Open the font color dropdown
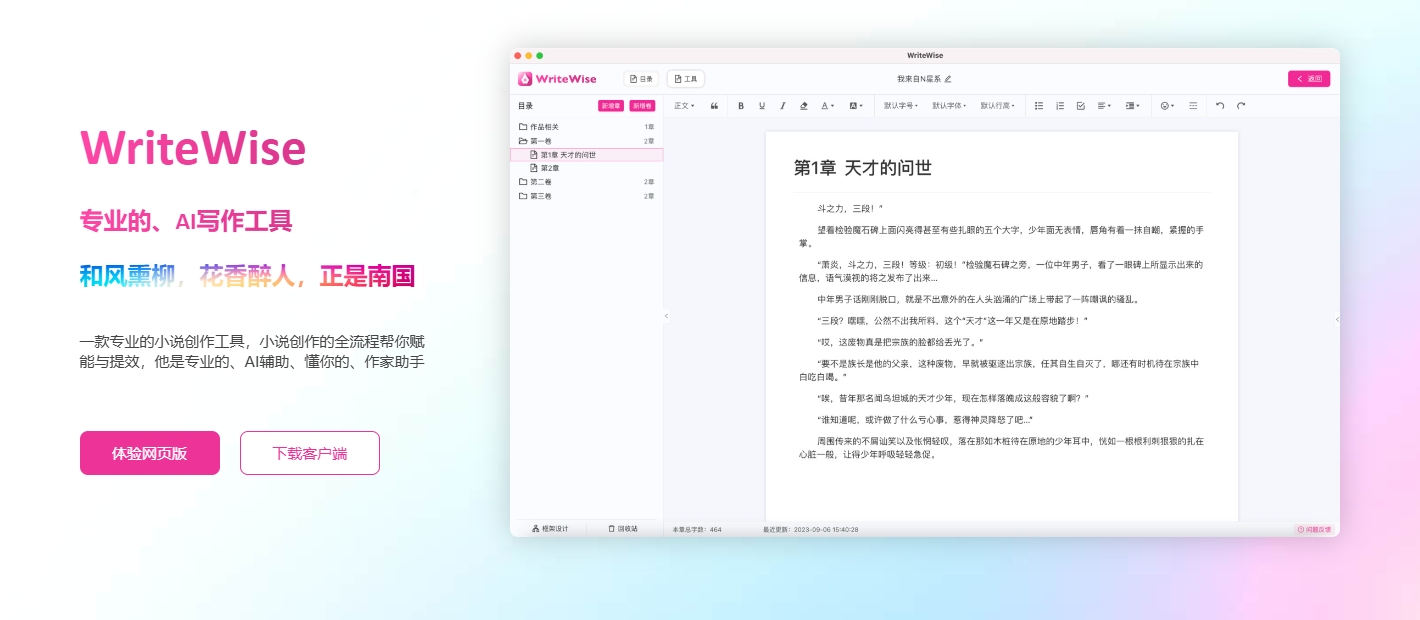Image resolution: width=1420 pixels, height=620 pixels. [x=828, y=105]
